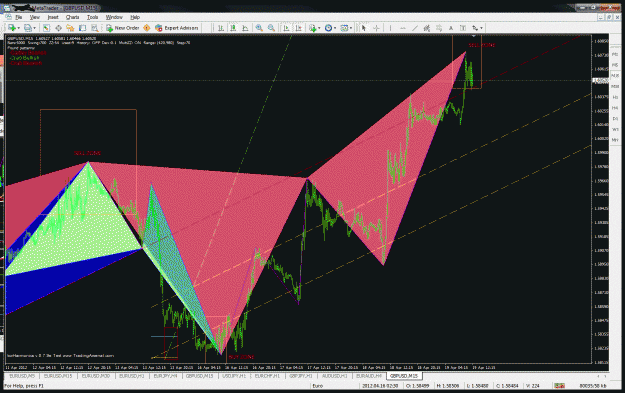Click the New Order button
The width and height of the screenshot is (625, 393).
[x=122, y=28]
